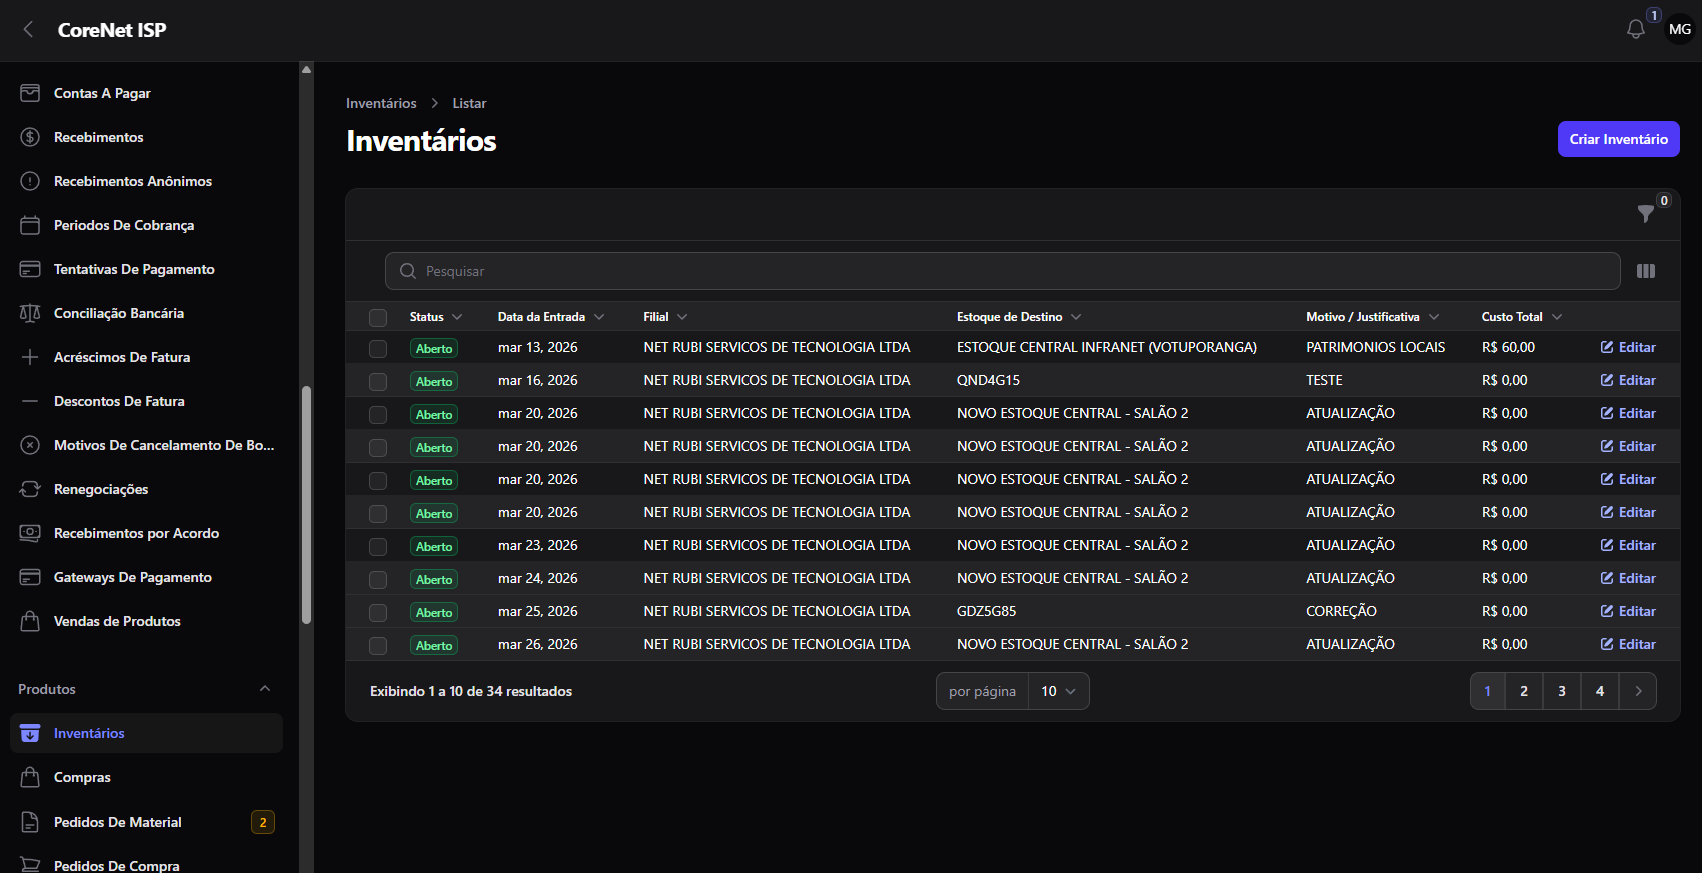Click the Recebimentos por Acordo cash icon
Viewport: 1702px width, 873px height.
click(30, 533)
